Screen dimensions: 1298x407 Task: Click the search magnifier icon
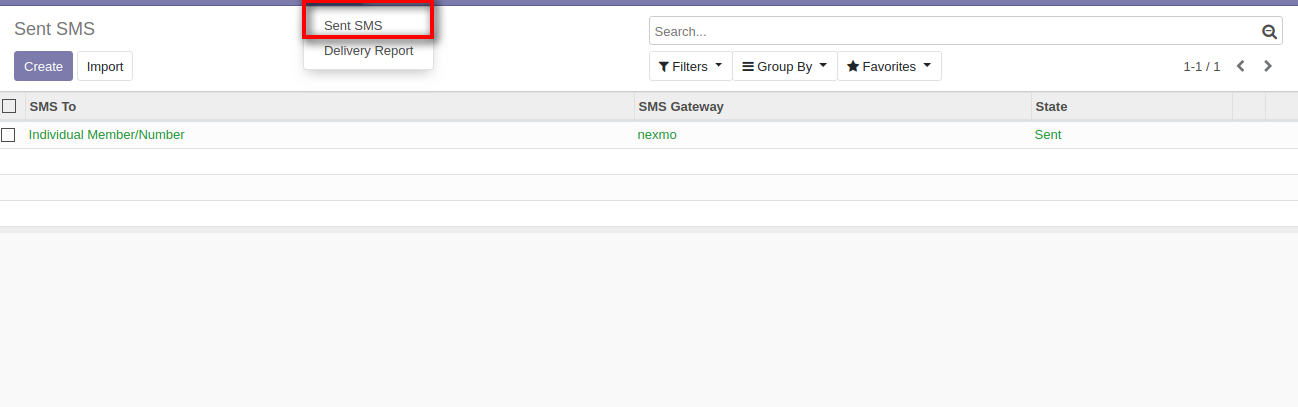[x=1269, y=32]
